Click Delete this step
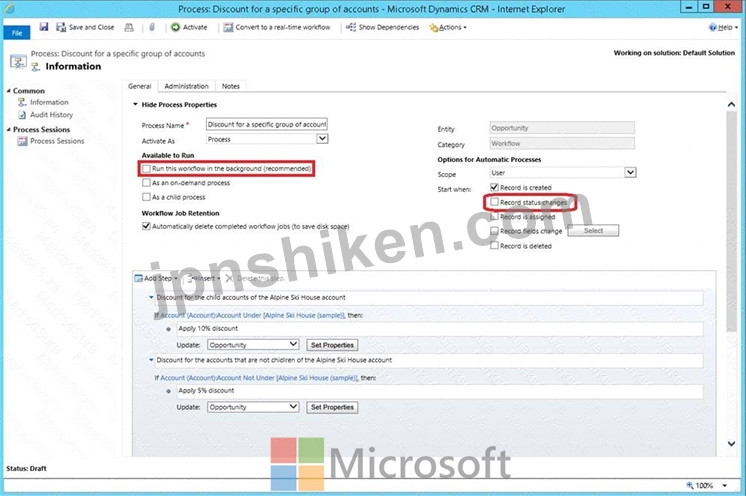This screenshot has width=746, height=496. coord(255,278)
